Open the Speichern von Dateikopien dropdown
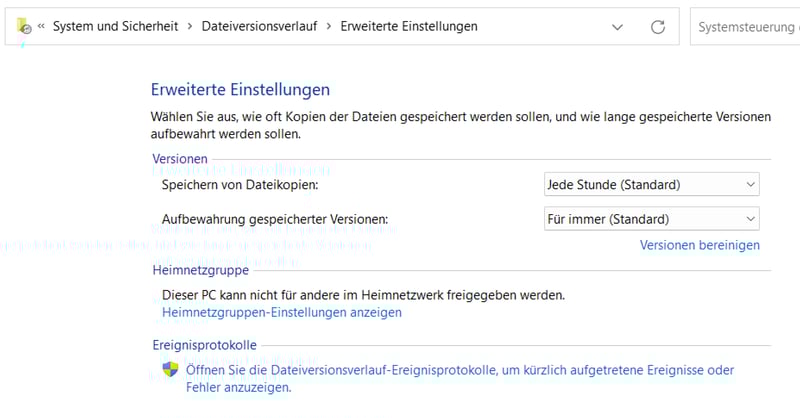This screenshot has width=800, height=418. tap(651, 185)
